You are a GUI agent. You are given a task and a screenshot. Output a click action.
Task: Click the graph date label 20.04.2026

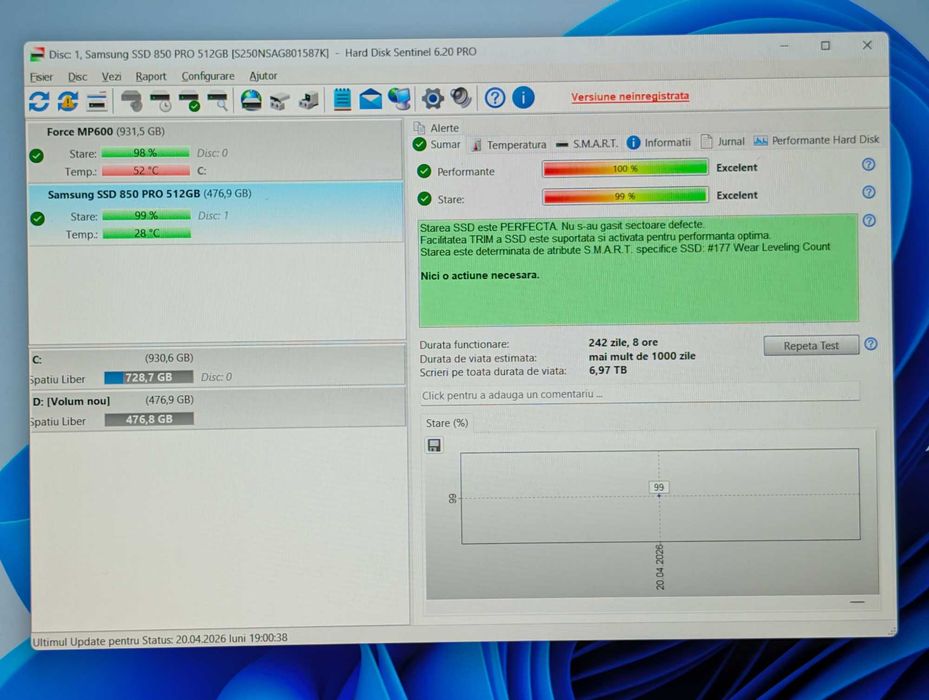click(659, 566)
